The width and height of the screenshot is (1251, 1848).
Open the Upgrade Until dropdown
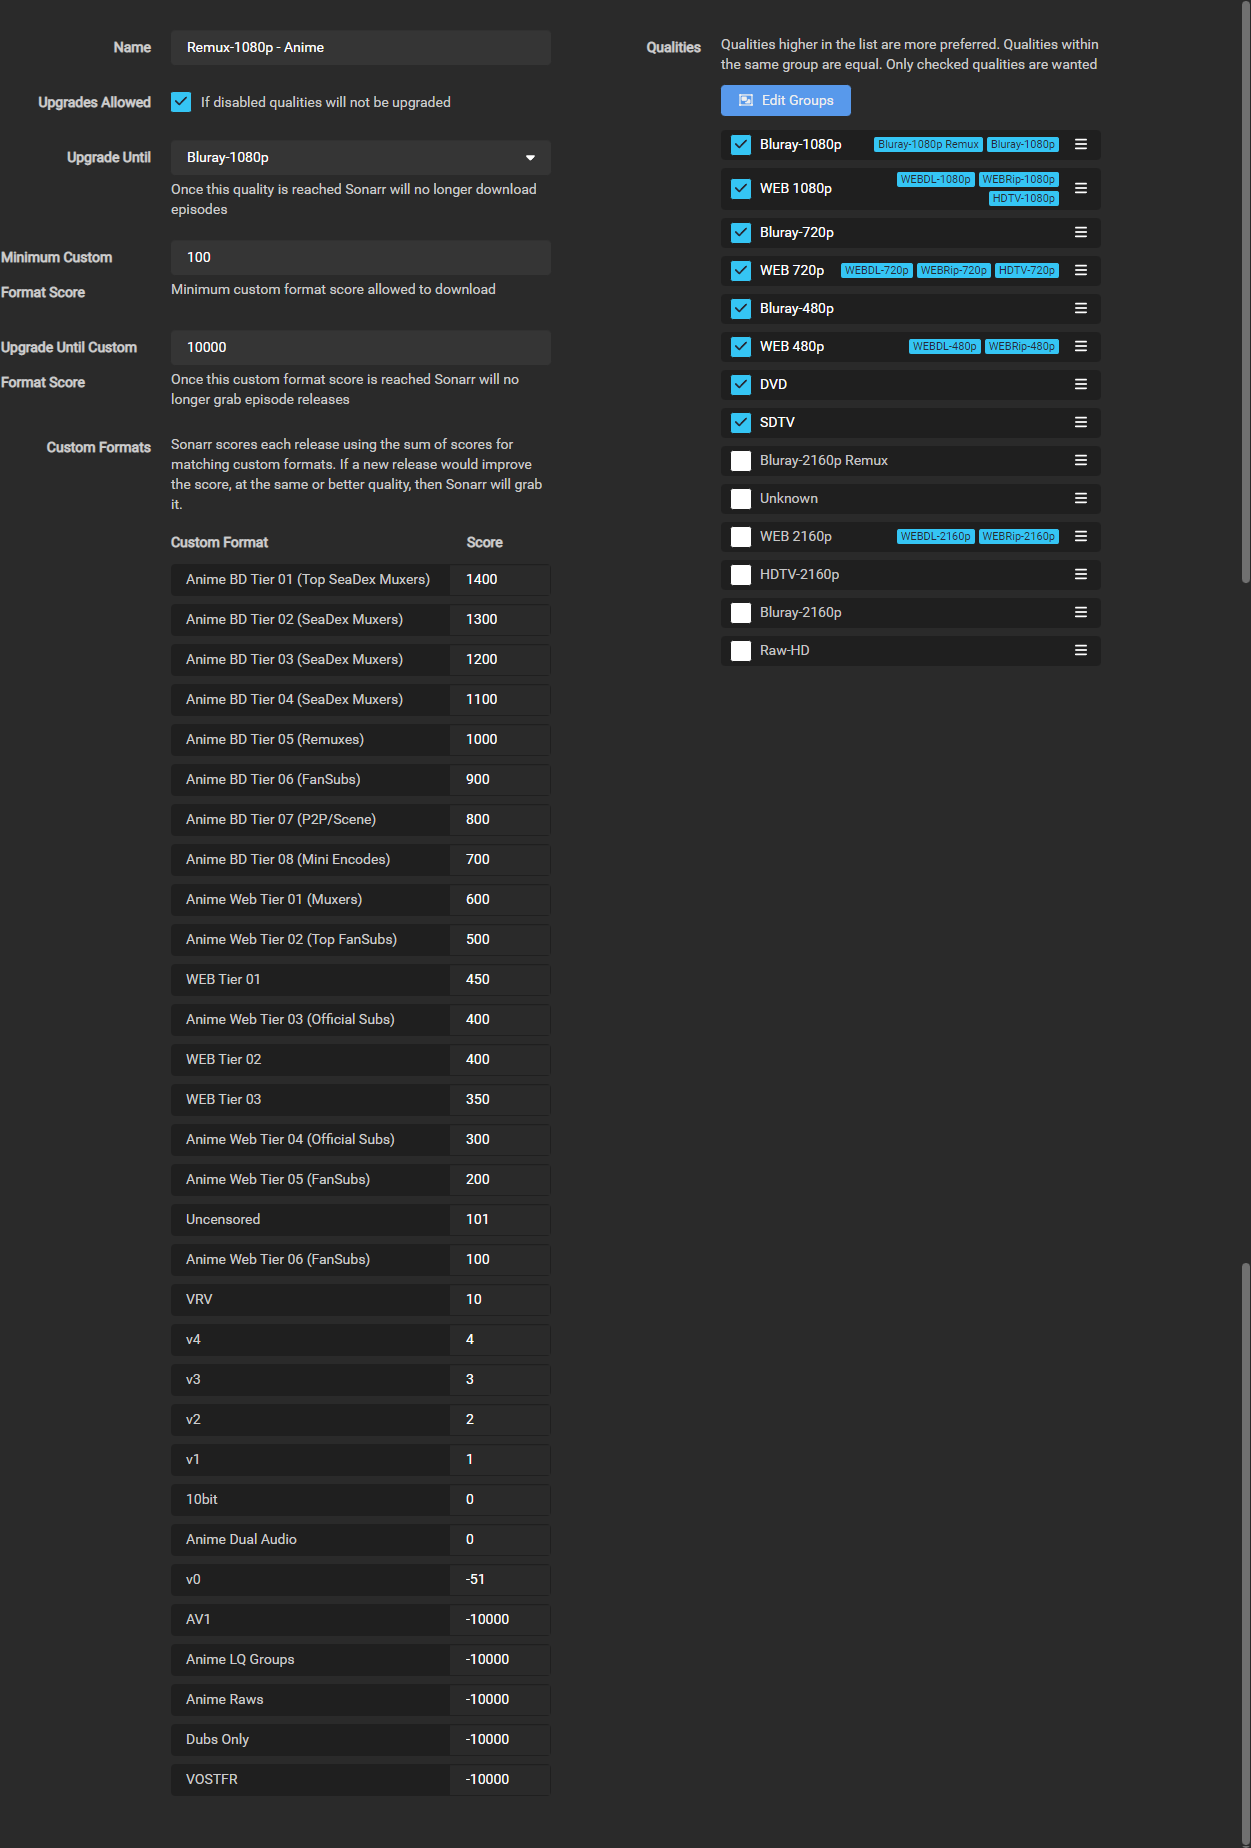[x=360, y=158]
